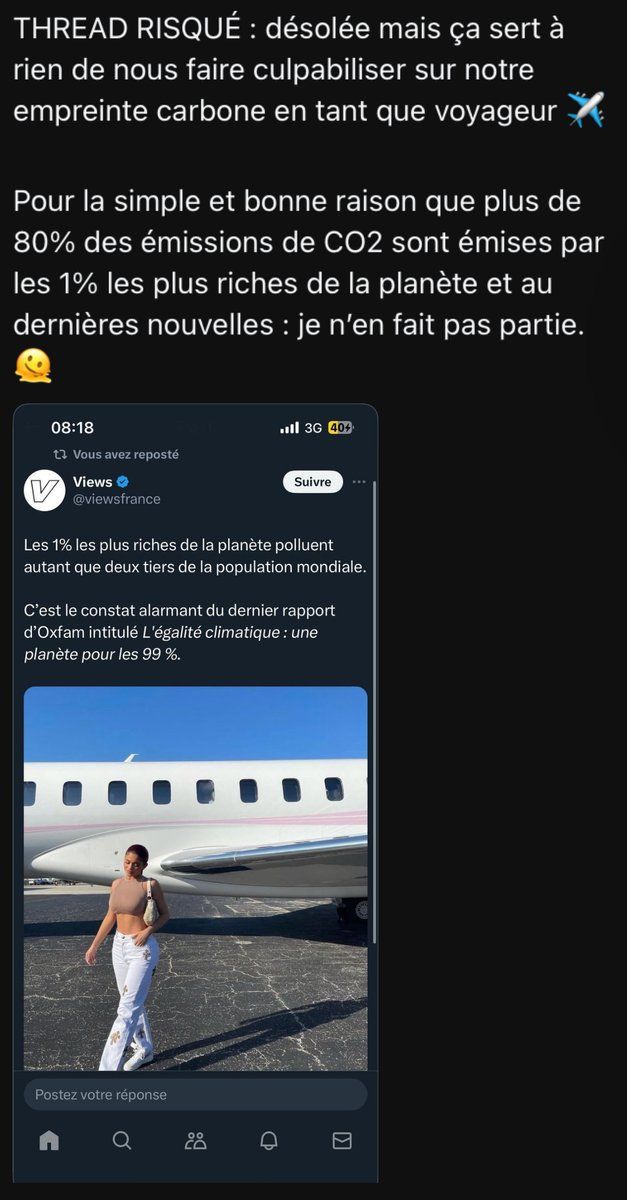
Task: Open the private jet photo
Action: 195,878
